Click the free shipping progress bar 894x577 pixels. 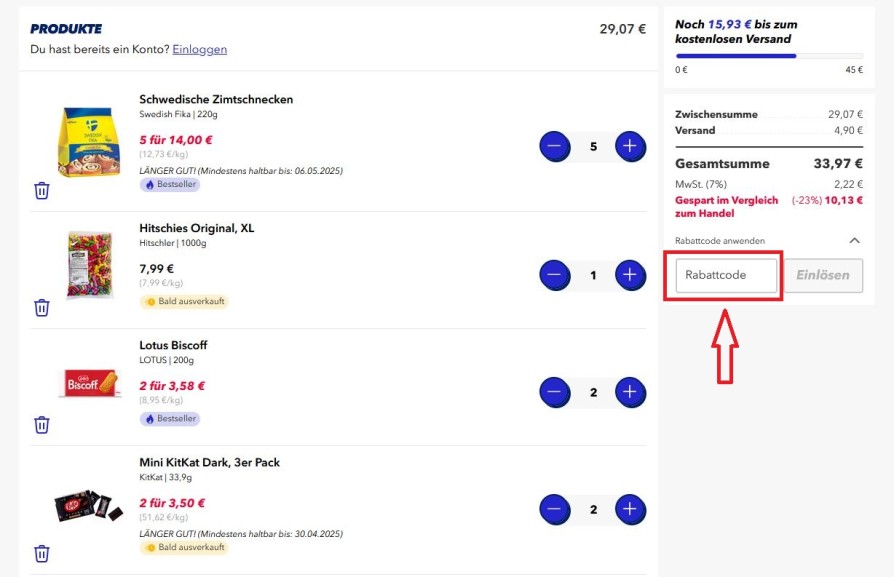769,56
